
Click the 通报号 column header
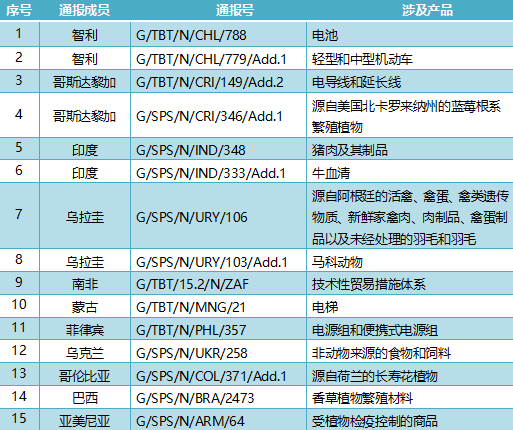(235, 11)
